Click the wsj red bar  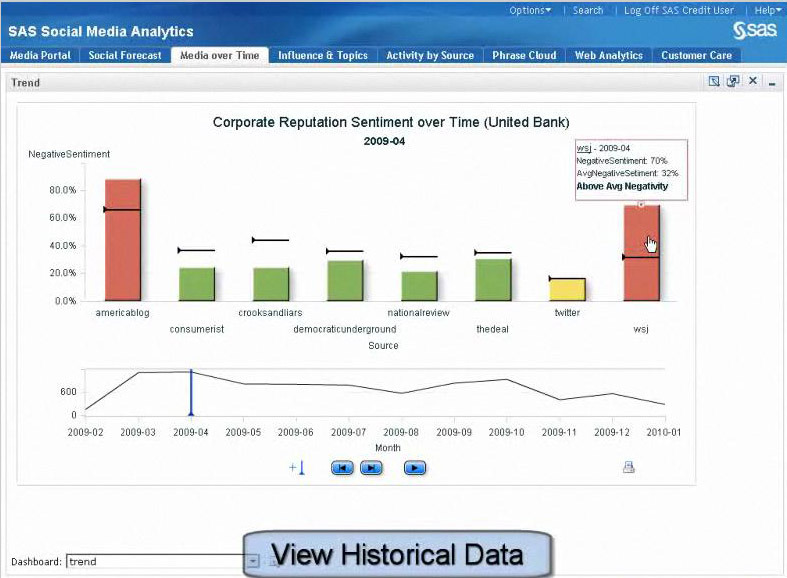point(642,253)
